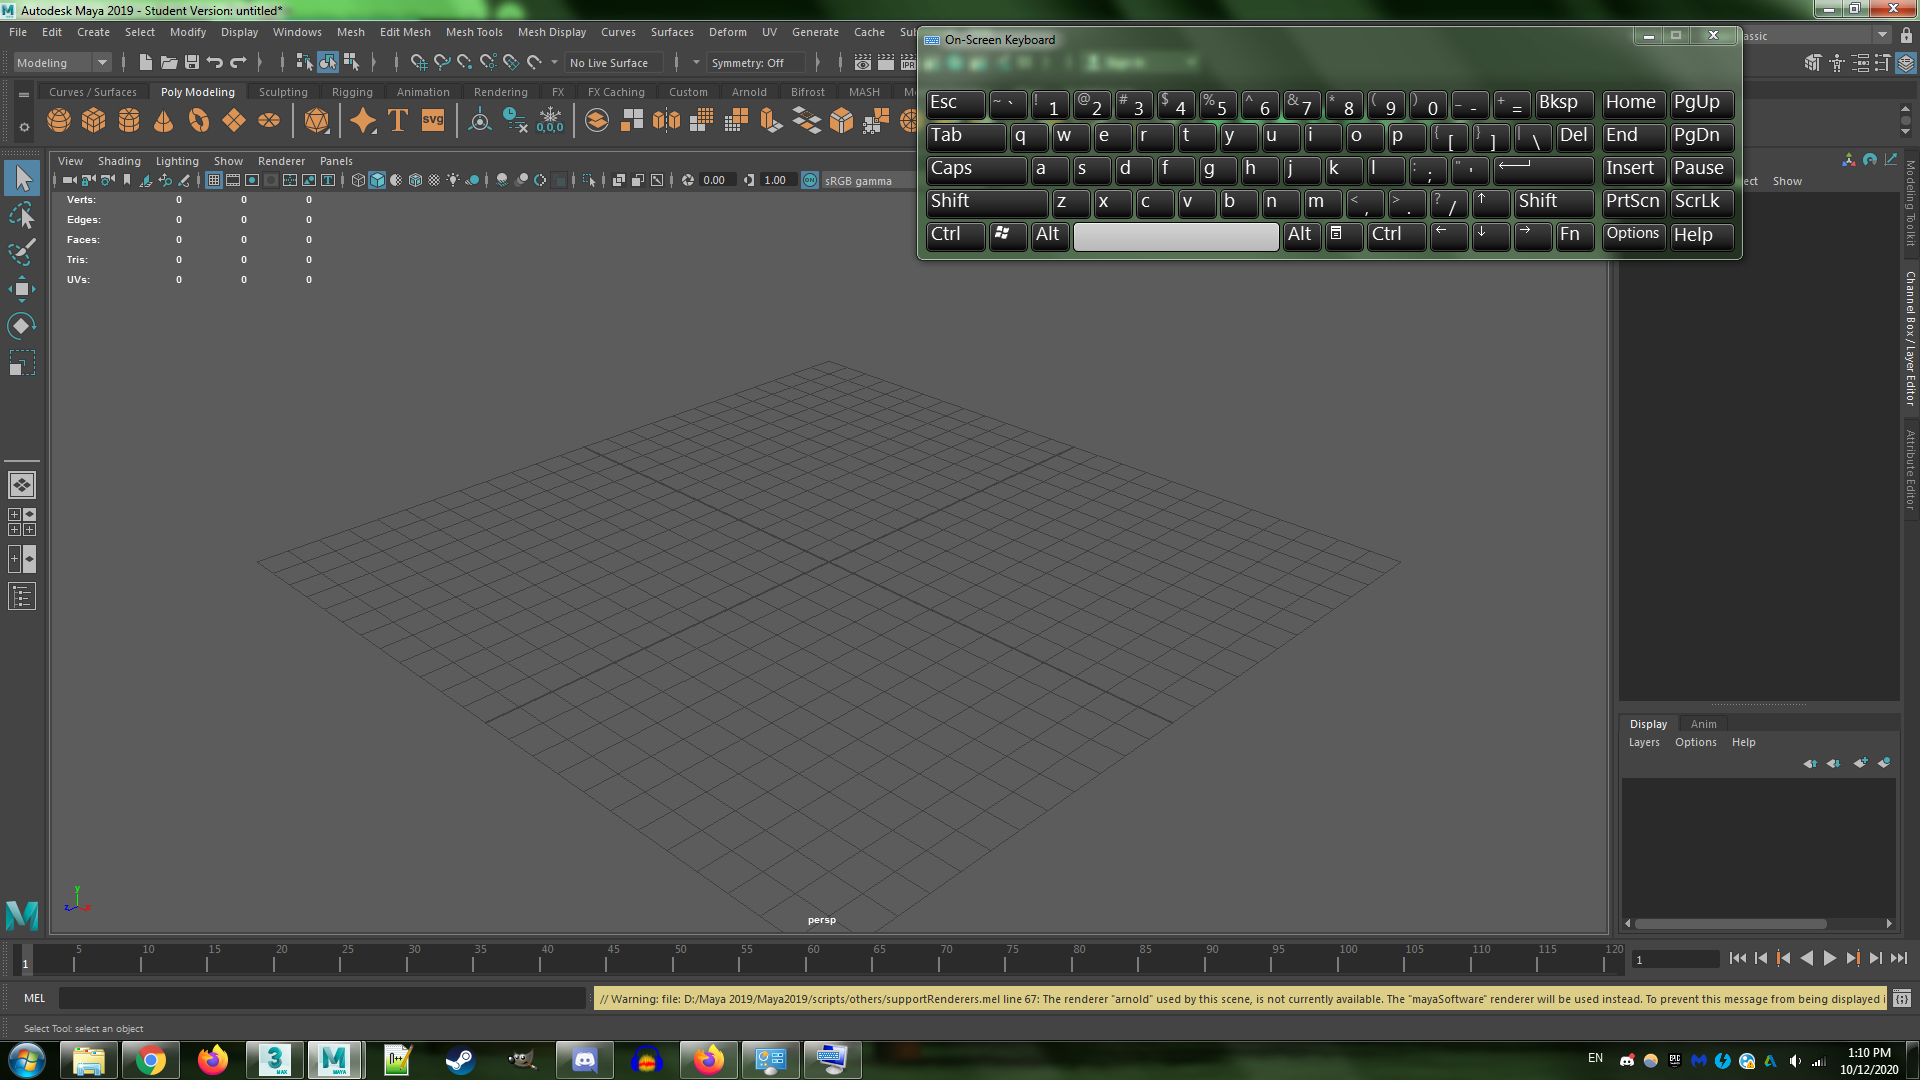The image size is (1920, 1080).
Task: Click the SVG import shelf icon
Action: [433, 121]
